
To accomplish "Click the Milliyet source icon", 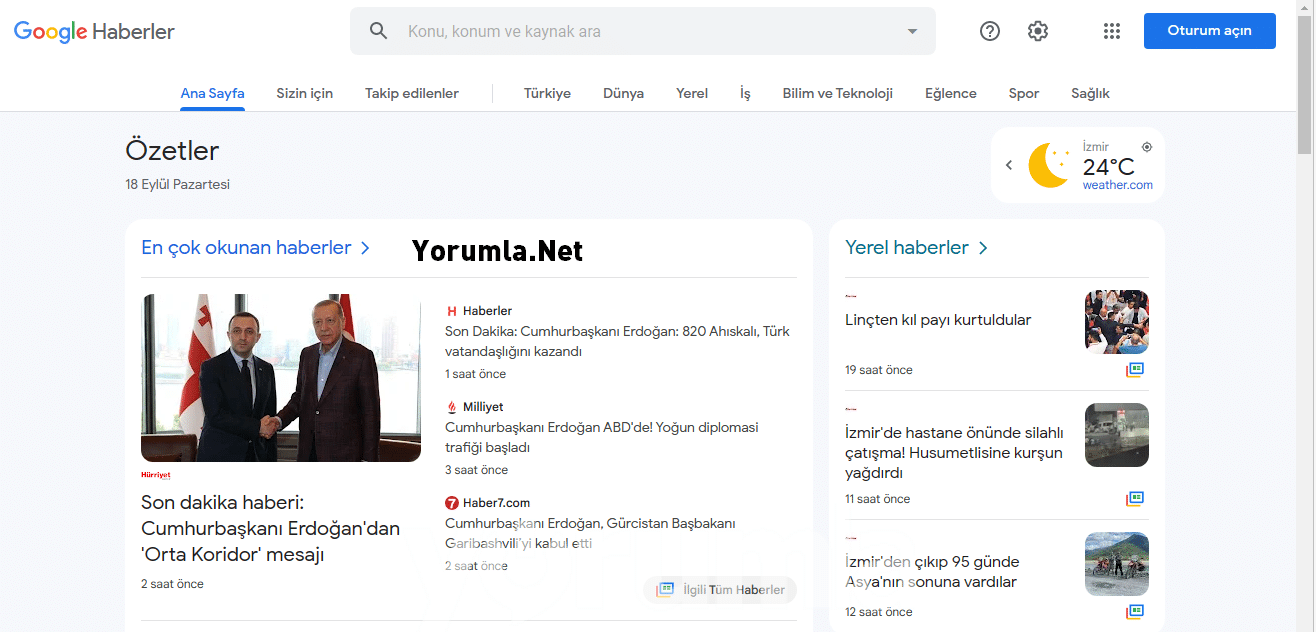I will [x=452, y=407].
